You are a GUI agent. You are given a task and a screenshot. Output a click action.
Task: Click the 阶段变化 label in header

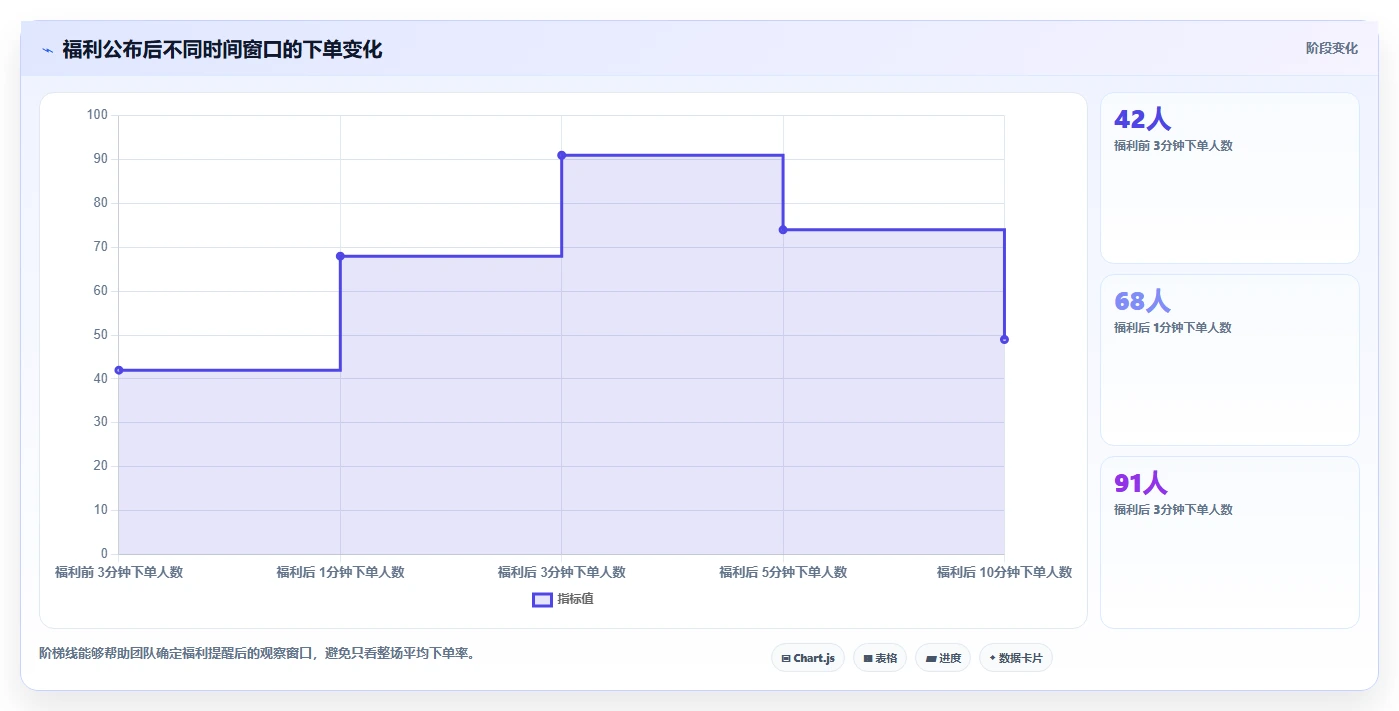click(1331, 48)
